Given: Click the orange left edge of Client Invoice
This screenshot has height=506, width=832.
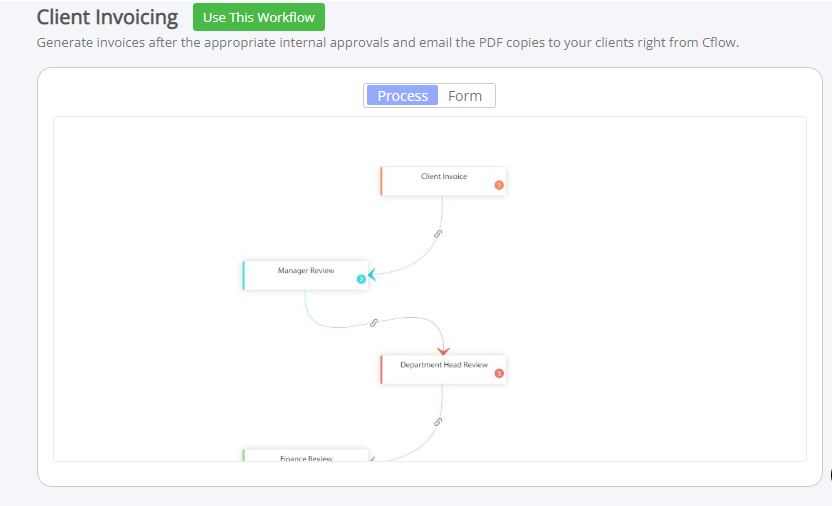Looking at the screenshot, I should pyautogui.click(x=381, y=181).
